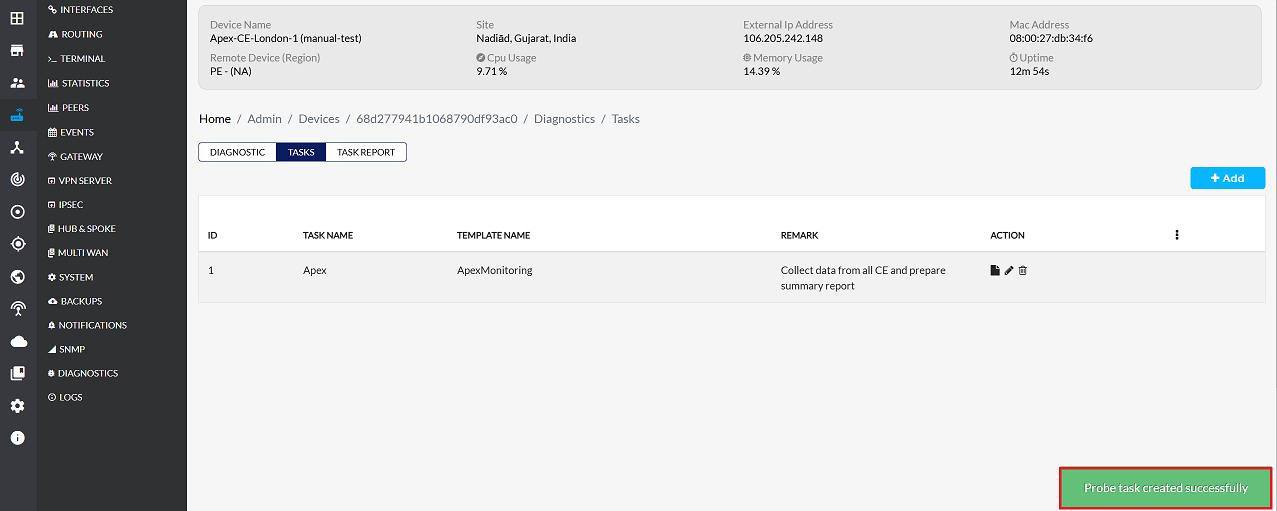The height and width of the screenshot is (511, 1277).
Task: Open the dashboard grid icon in left rail
Action: coord(17,18)
